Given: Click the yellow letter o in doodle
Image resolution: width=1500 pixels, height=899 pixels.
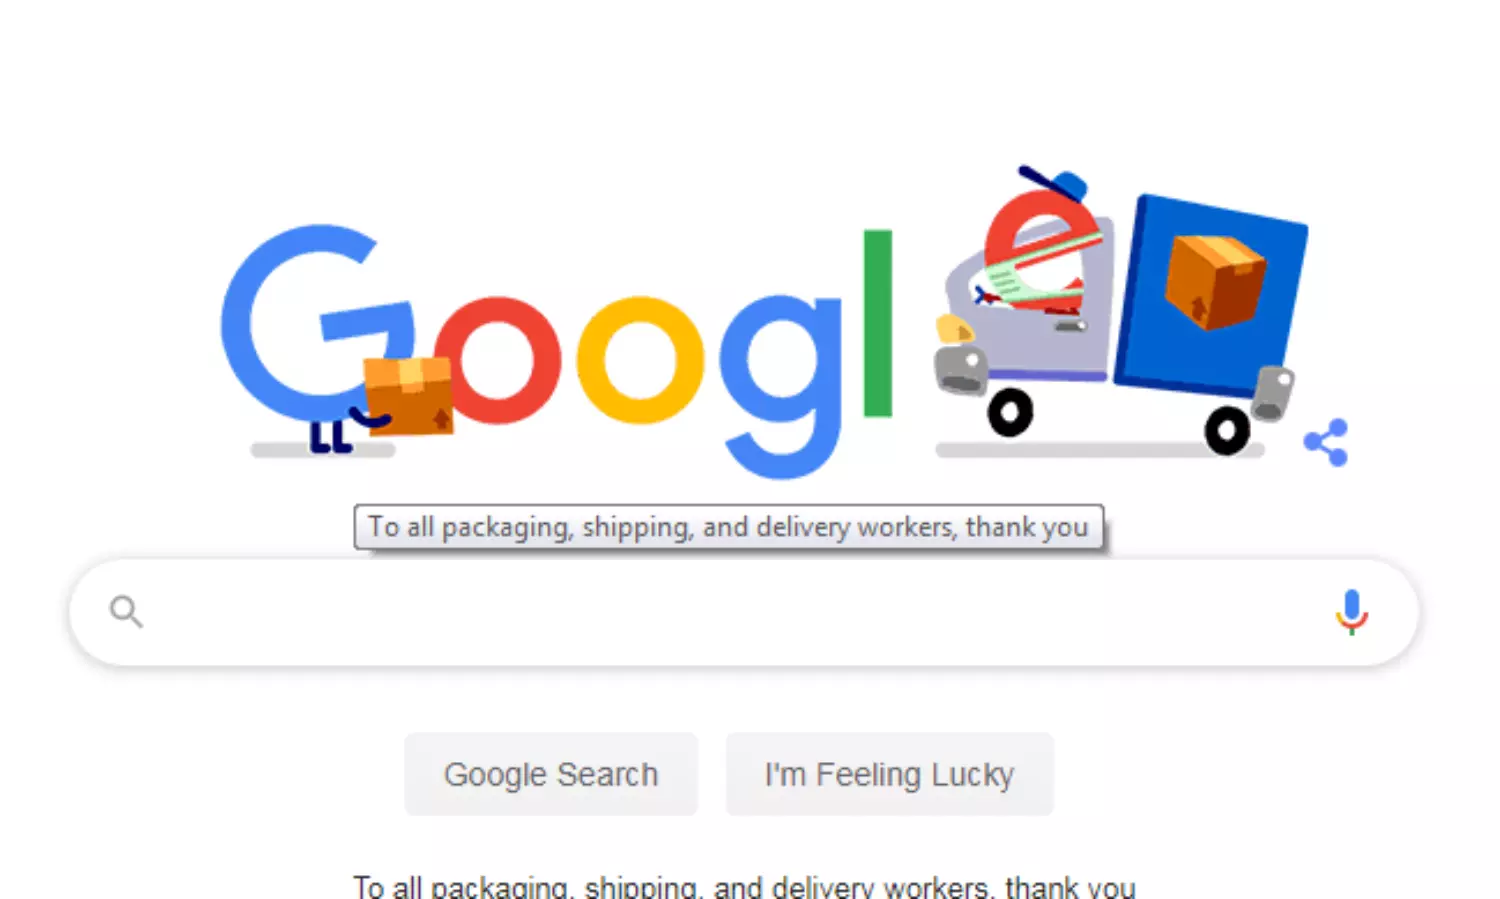Looking at the screenshot, I should 640,360.
